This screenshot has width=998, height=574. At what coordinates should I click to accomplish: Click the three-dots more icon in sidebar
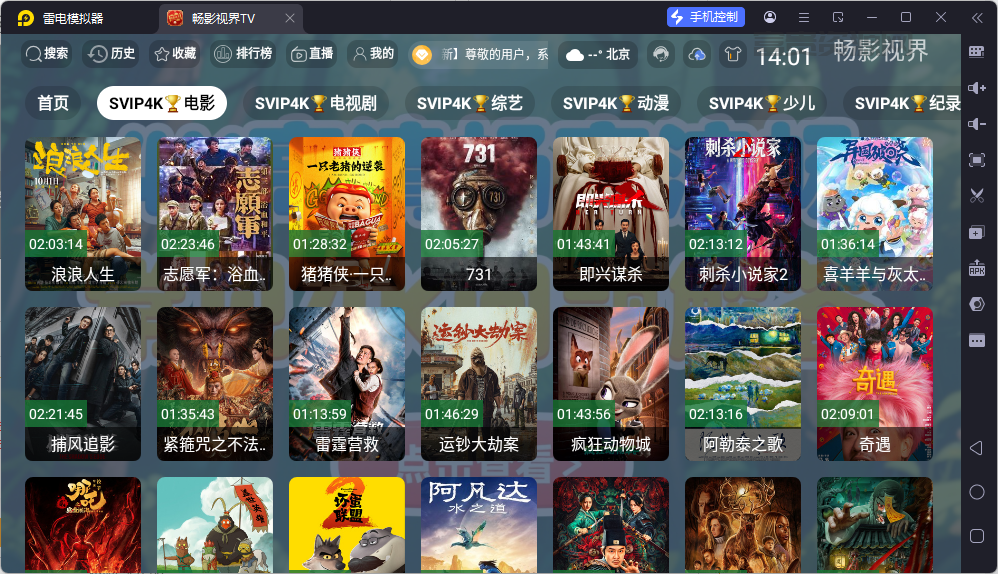click(977, 340)
